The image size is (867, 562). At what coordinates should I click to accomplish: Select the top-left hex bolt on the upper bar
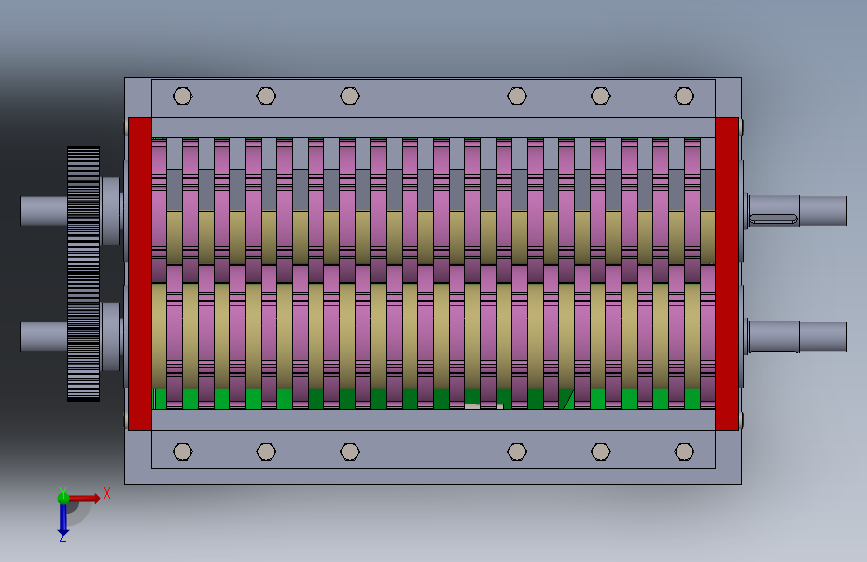182,96
